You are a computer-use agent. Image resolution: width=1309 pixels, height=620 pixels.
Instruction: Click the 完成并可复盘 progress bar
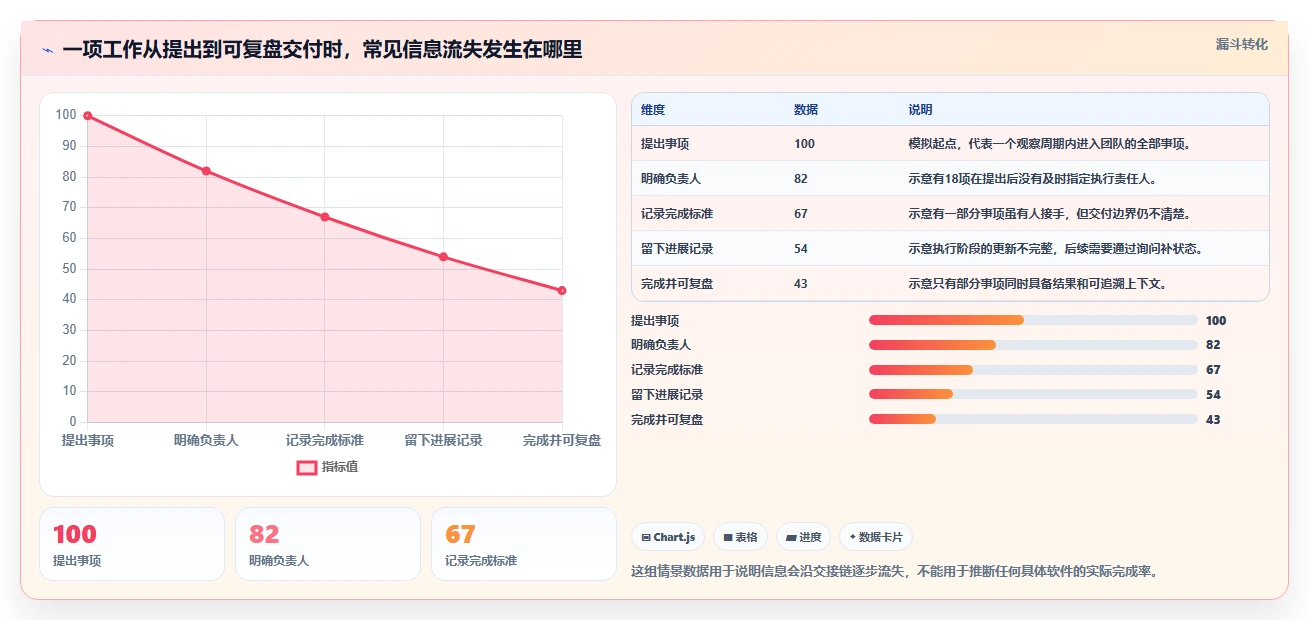coord(1033,420)
